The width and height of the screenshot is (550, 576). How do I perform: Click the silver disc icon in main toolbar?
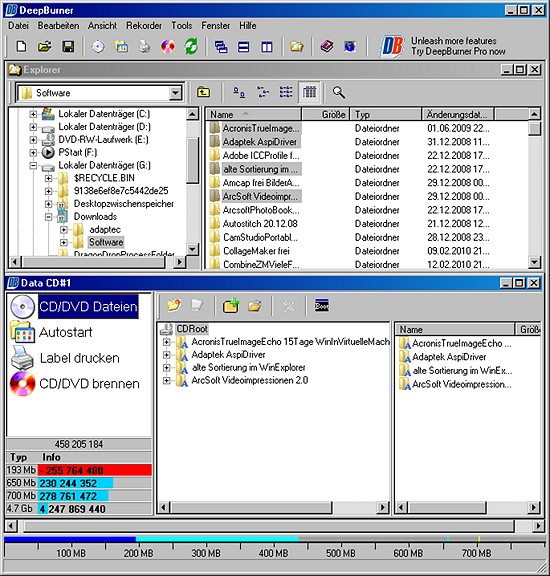[98, 47]
